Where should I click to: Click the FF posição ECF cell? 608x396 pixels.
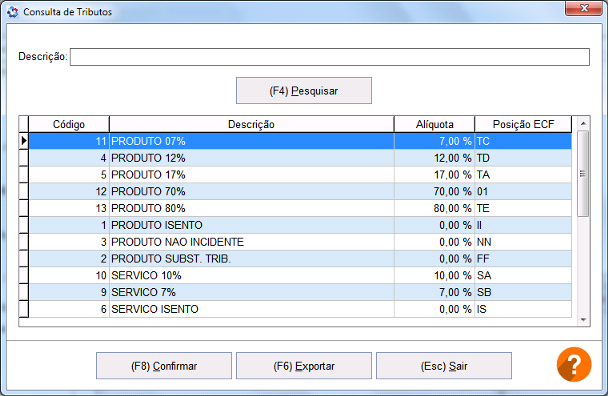pos(523,258)
